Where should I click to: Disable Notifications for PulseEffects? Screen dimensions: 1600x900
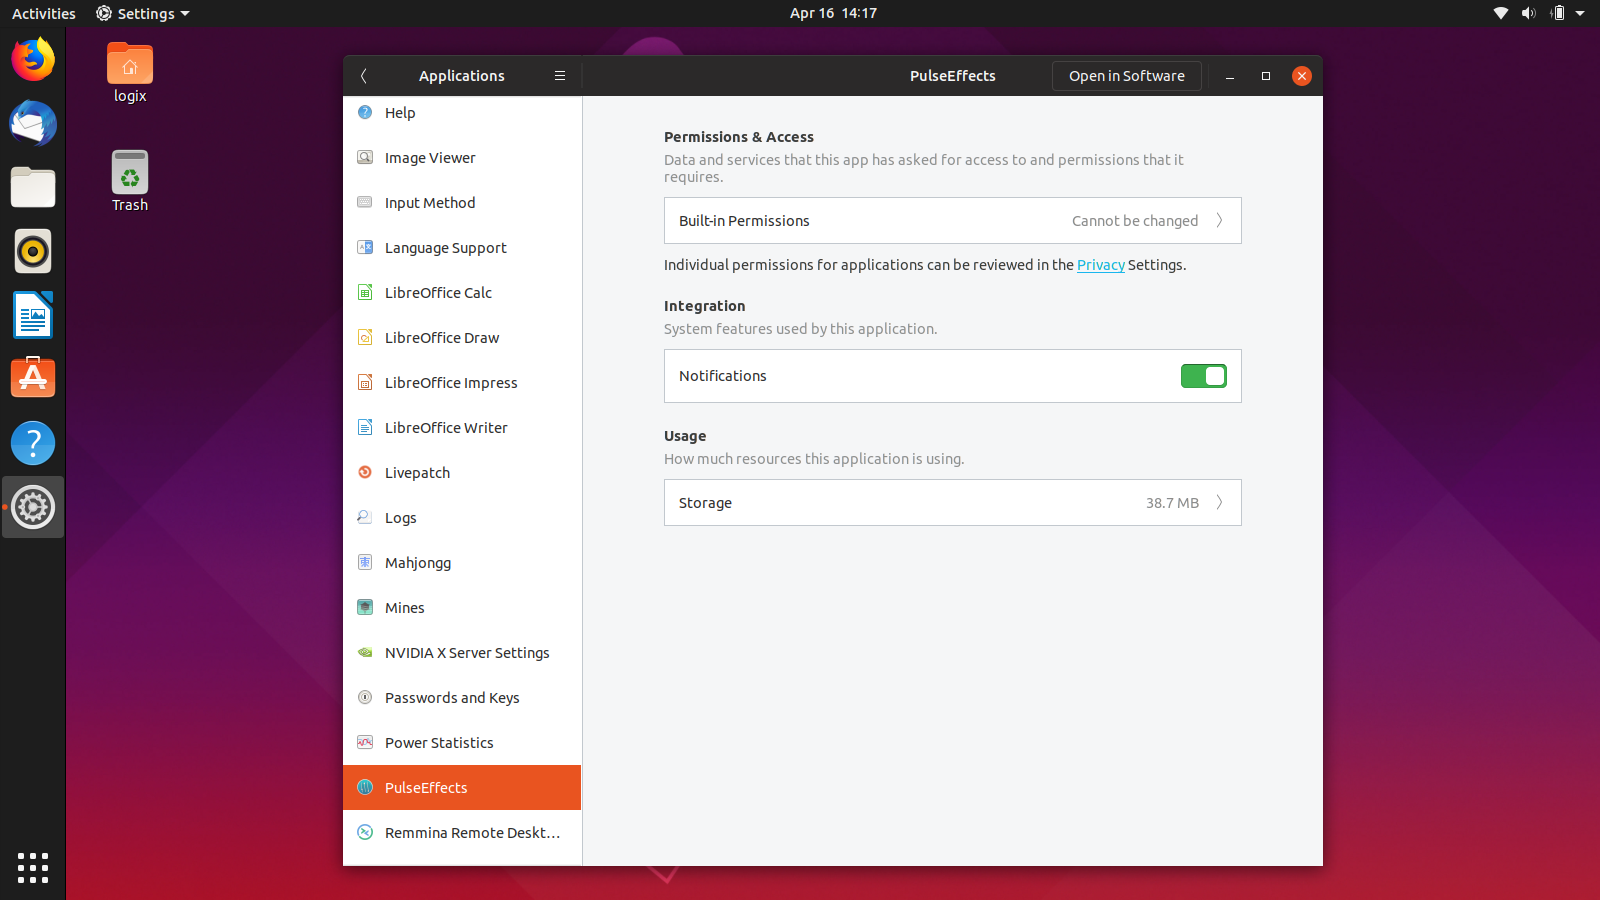1203,376
